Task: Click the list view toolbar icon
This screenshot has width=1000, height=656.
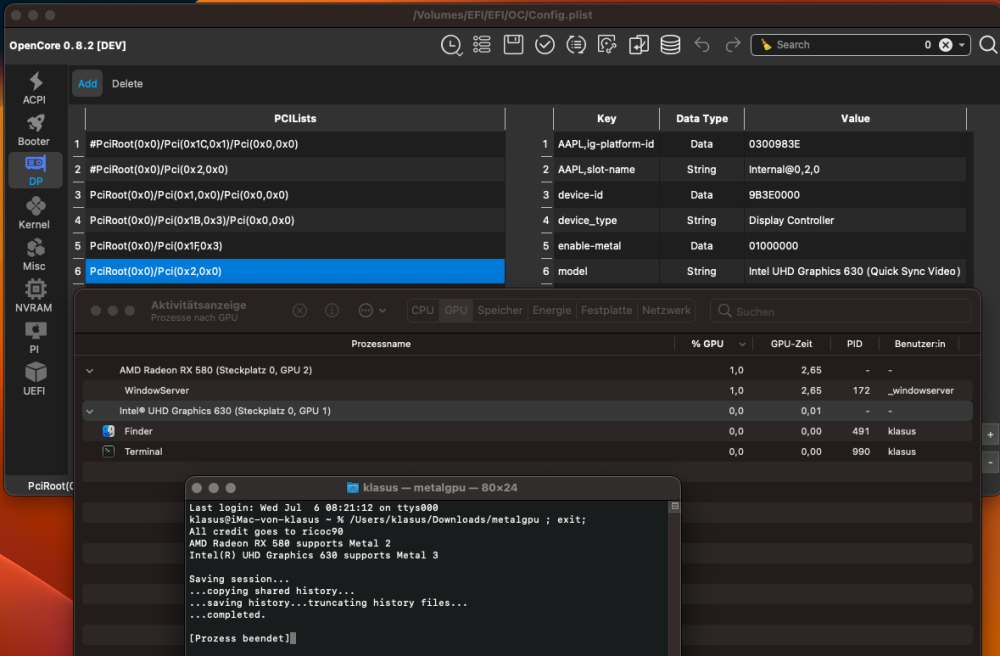Action: [x=482, y=45]
